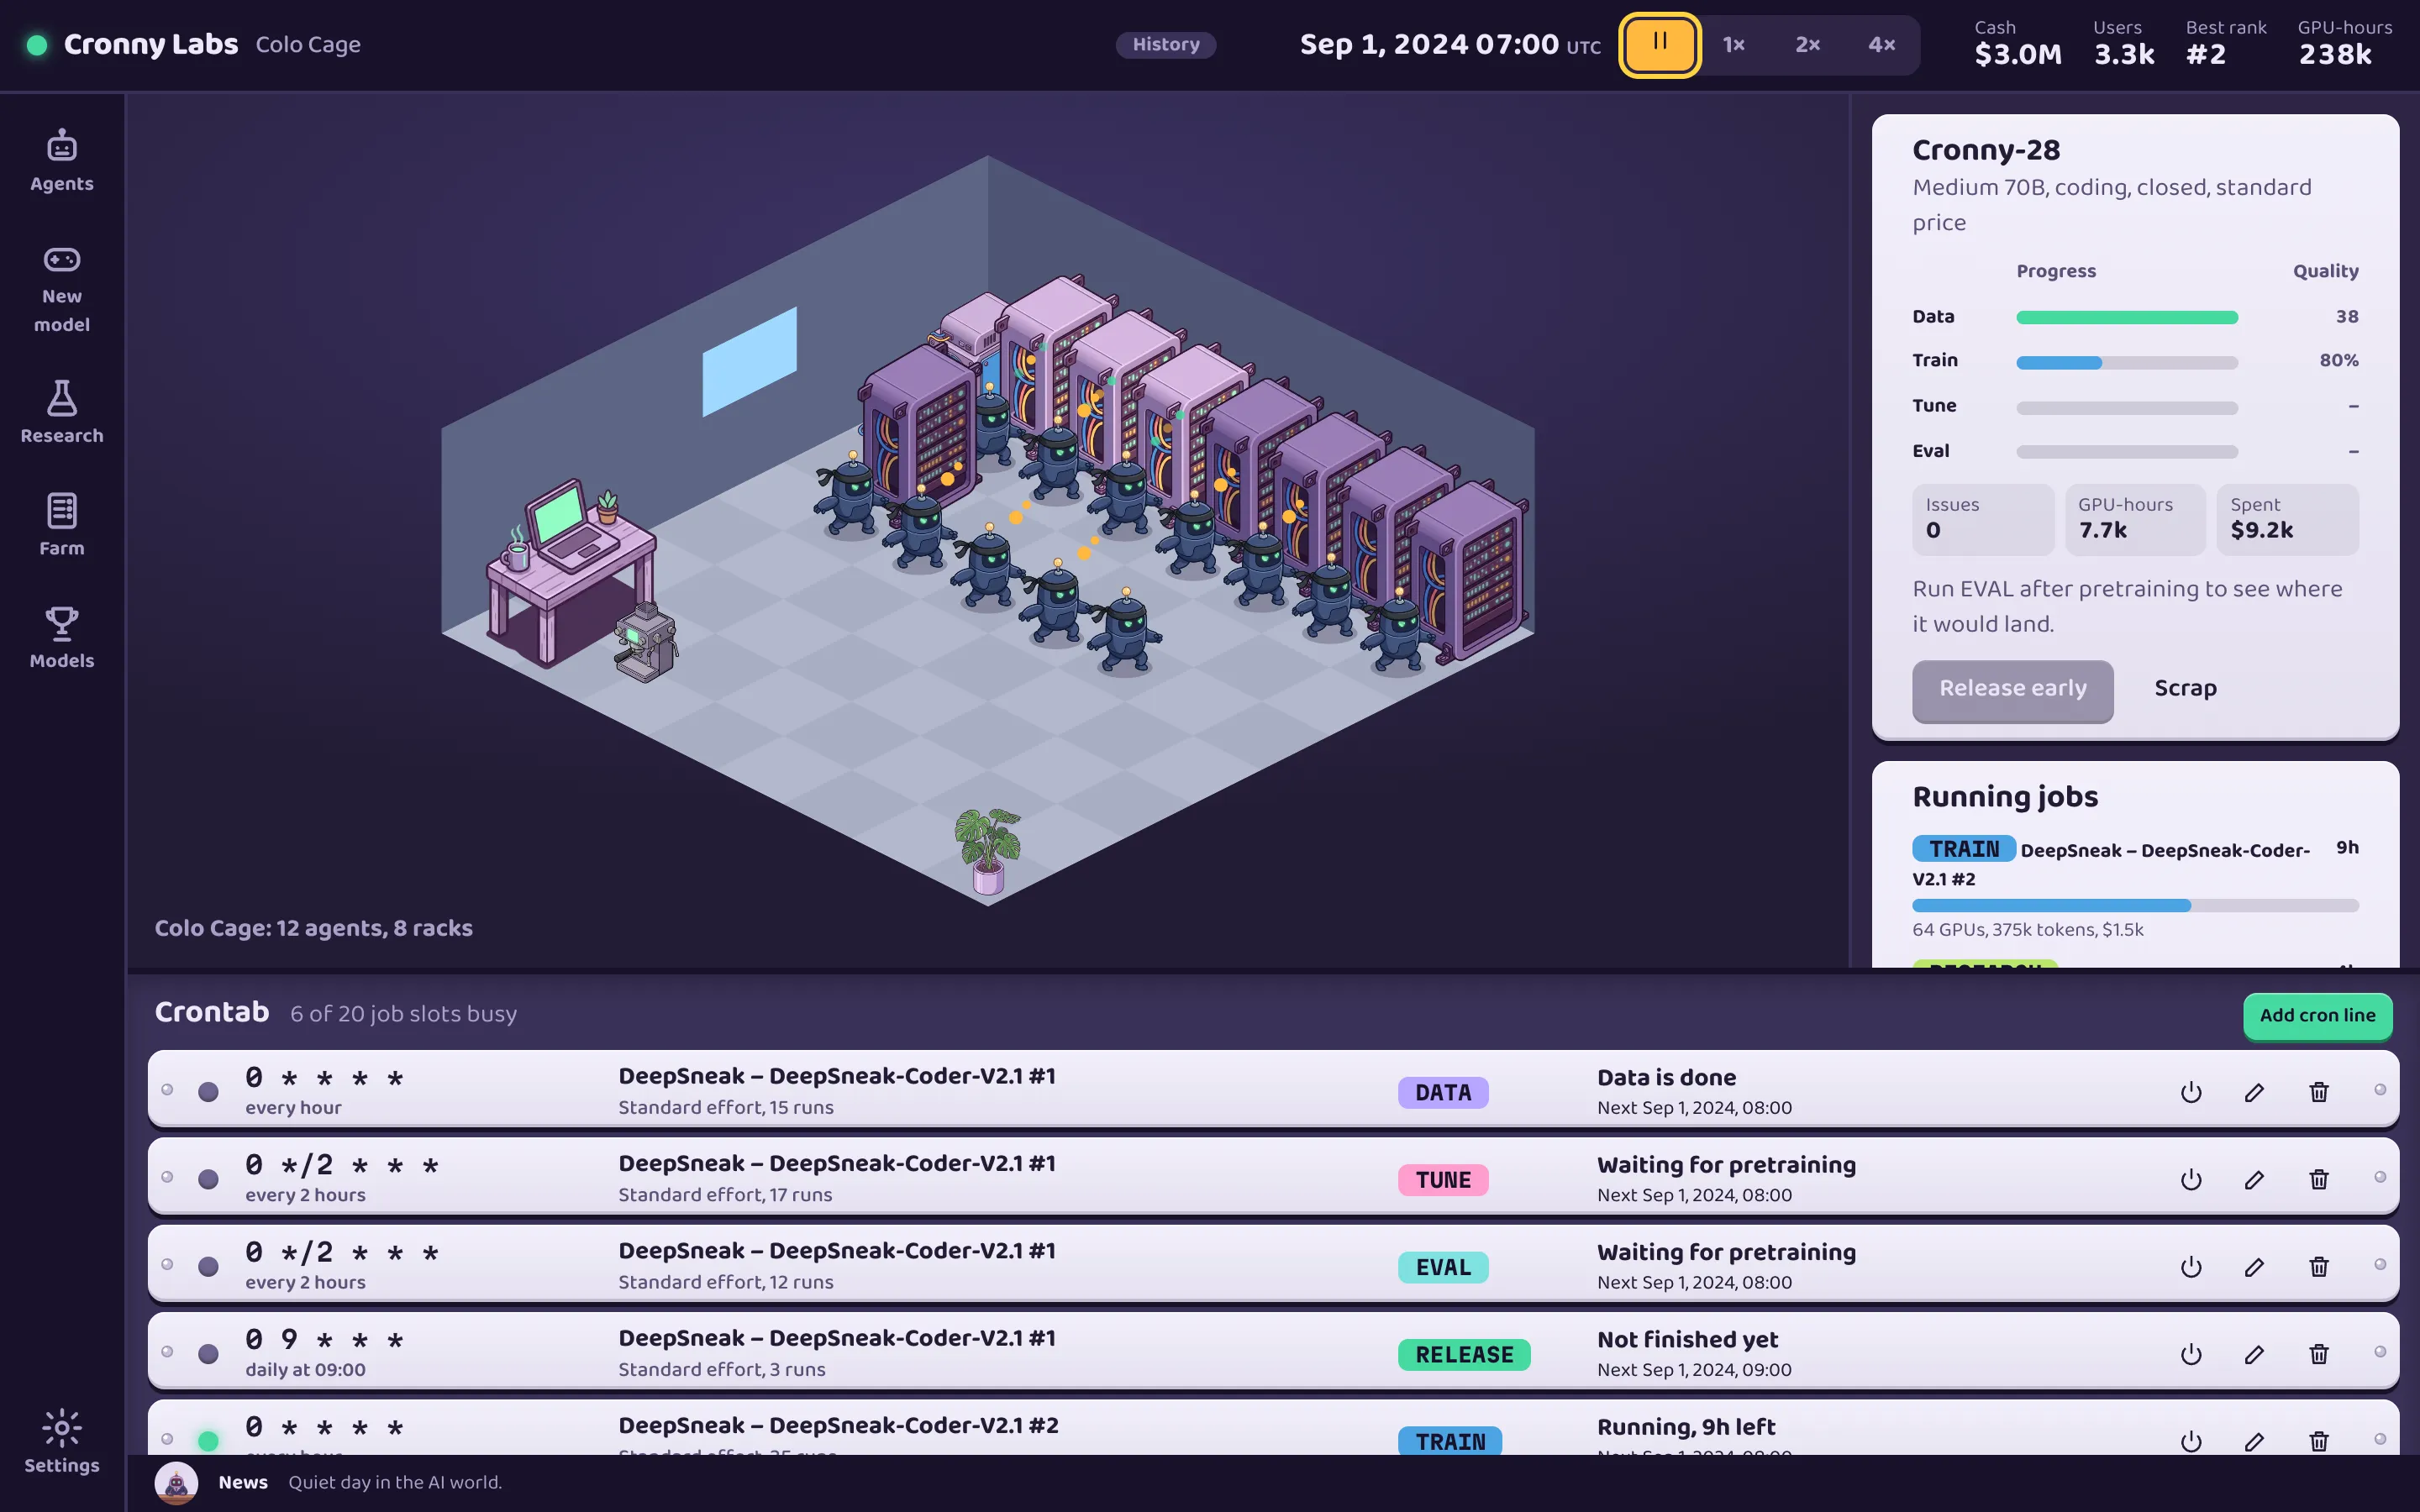The height and width of the screenshot is (1512, 2420).
Task: Open the Research flask icon
Action: 62,412
